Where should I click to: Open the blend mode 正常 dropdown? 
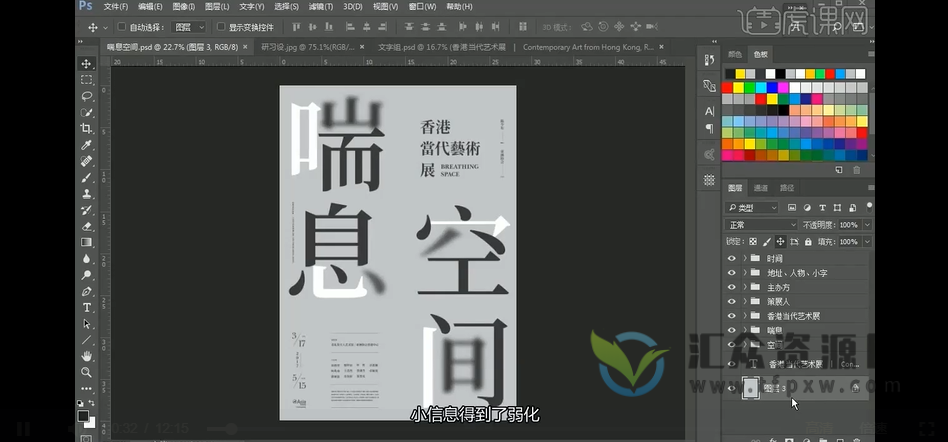coord(762,225)
